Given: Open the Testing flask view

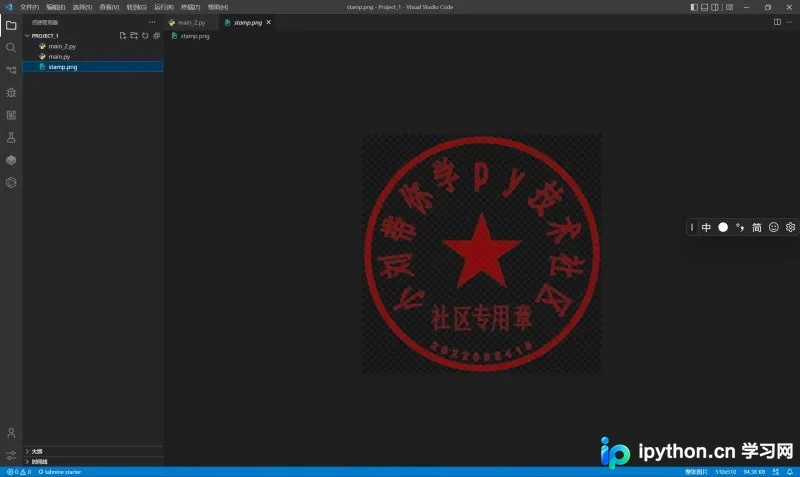Looking at the screenshot, I should coord(11,137).
